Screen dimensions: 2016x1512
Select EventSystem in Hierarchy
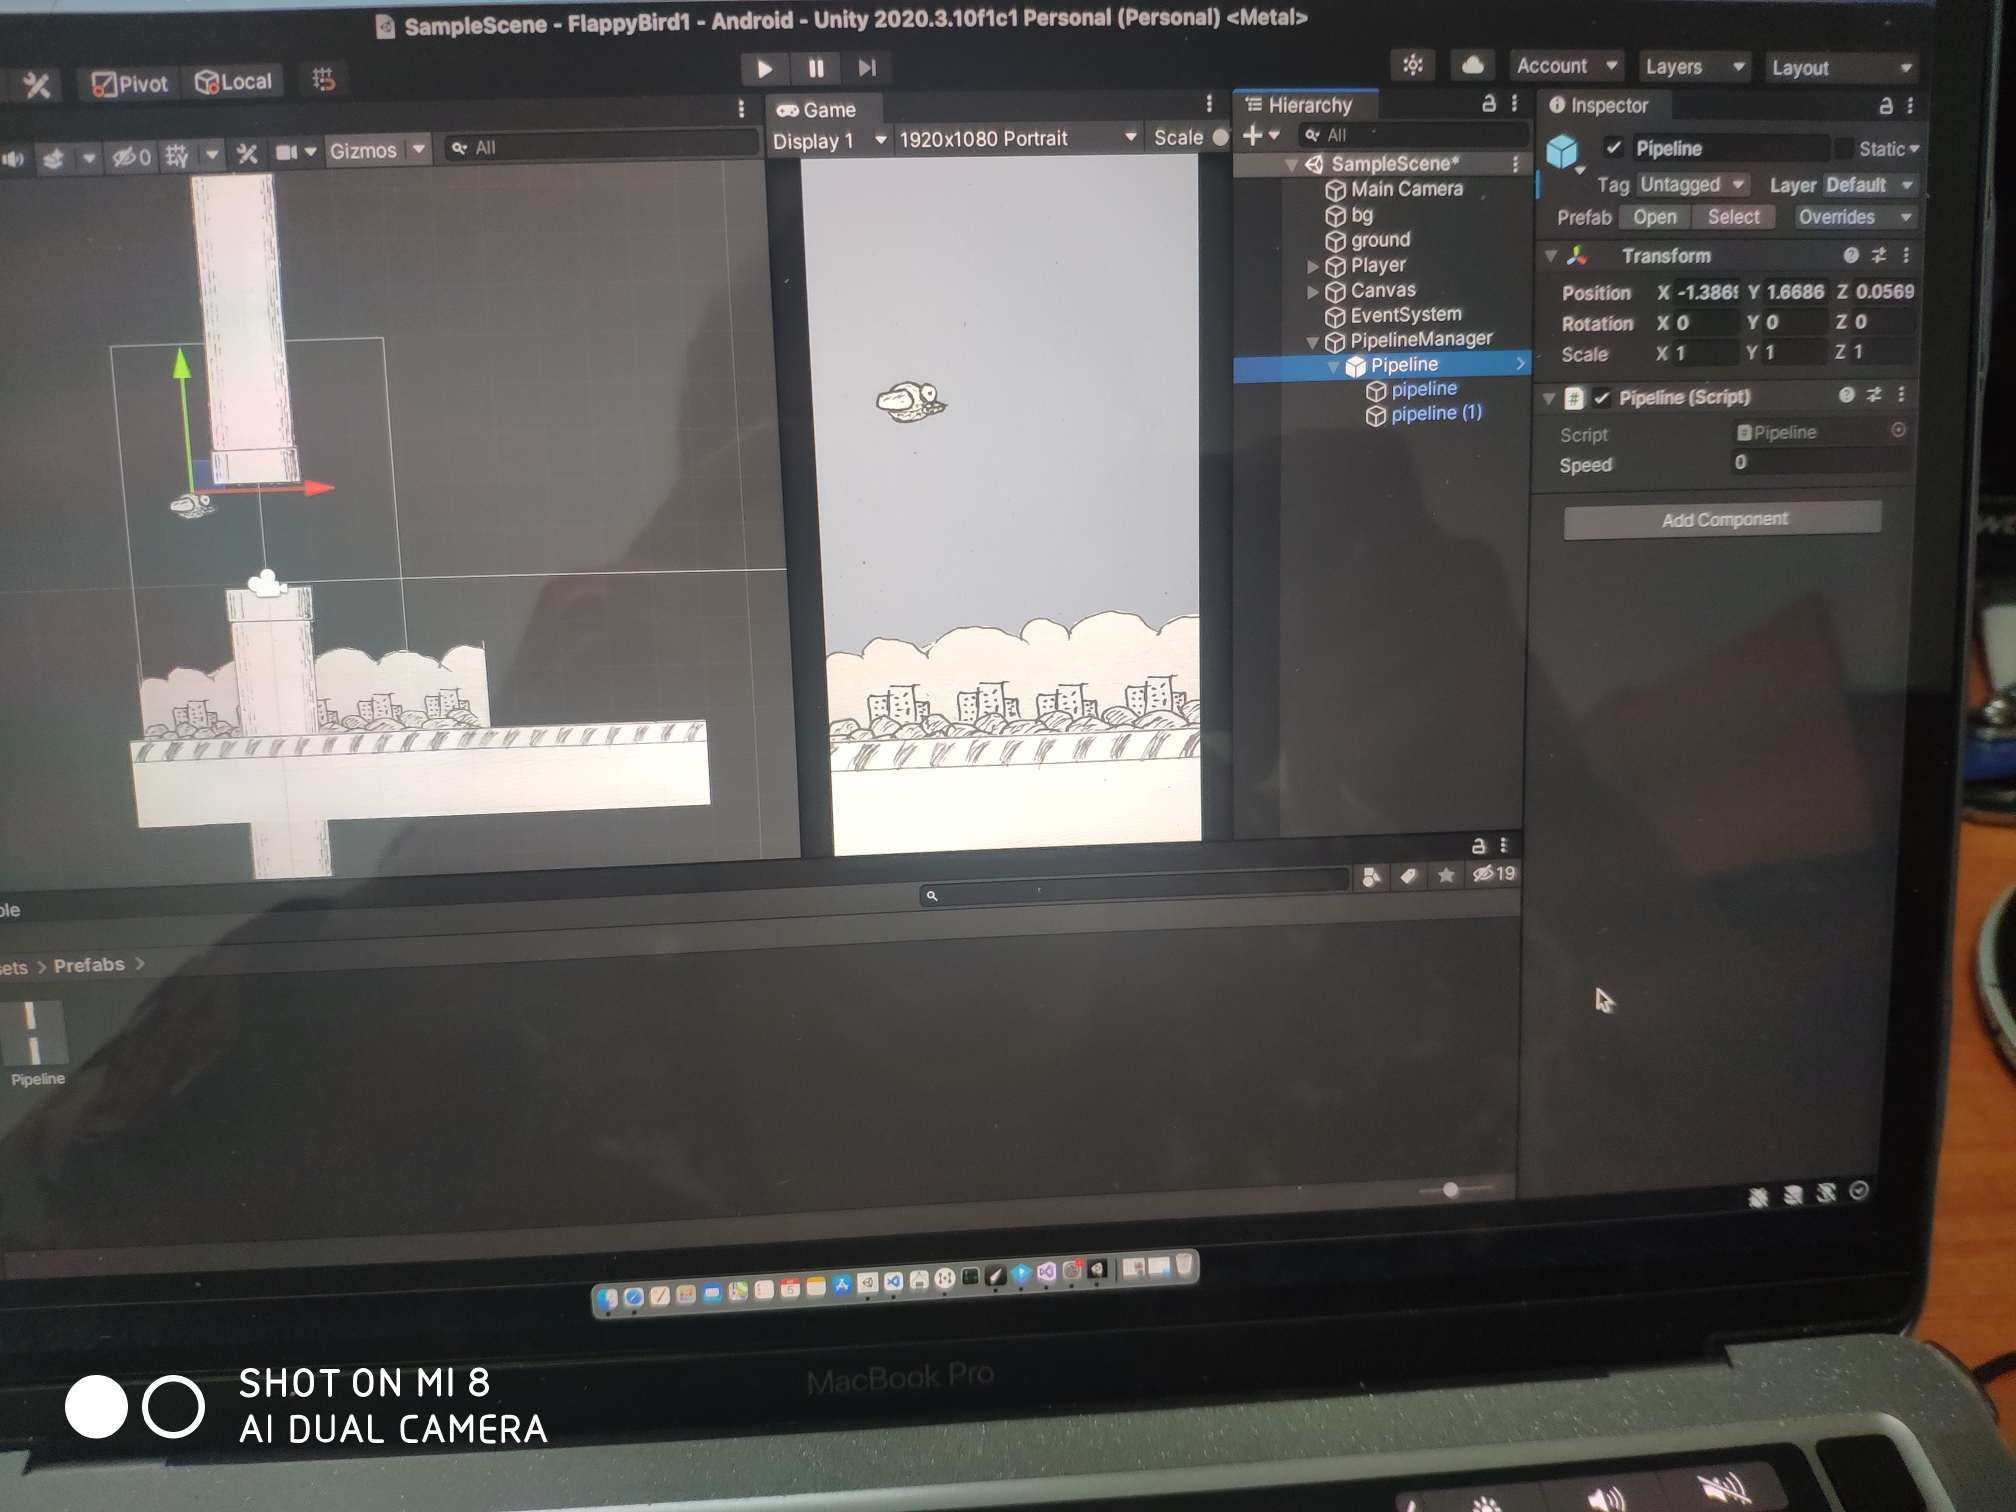(1393, 315)
